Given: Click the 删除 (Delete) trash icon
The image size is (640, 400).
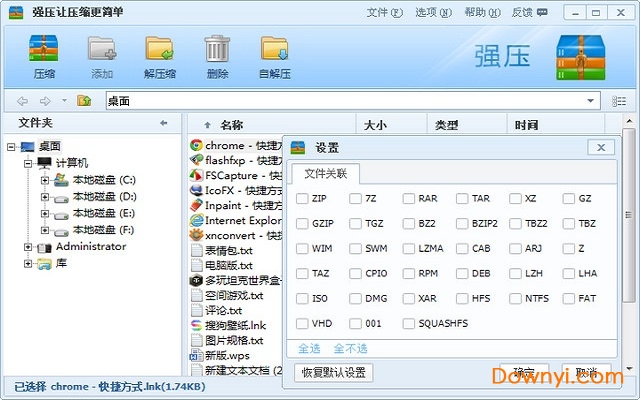Looking at the screenshot, I should (217, 56).
